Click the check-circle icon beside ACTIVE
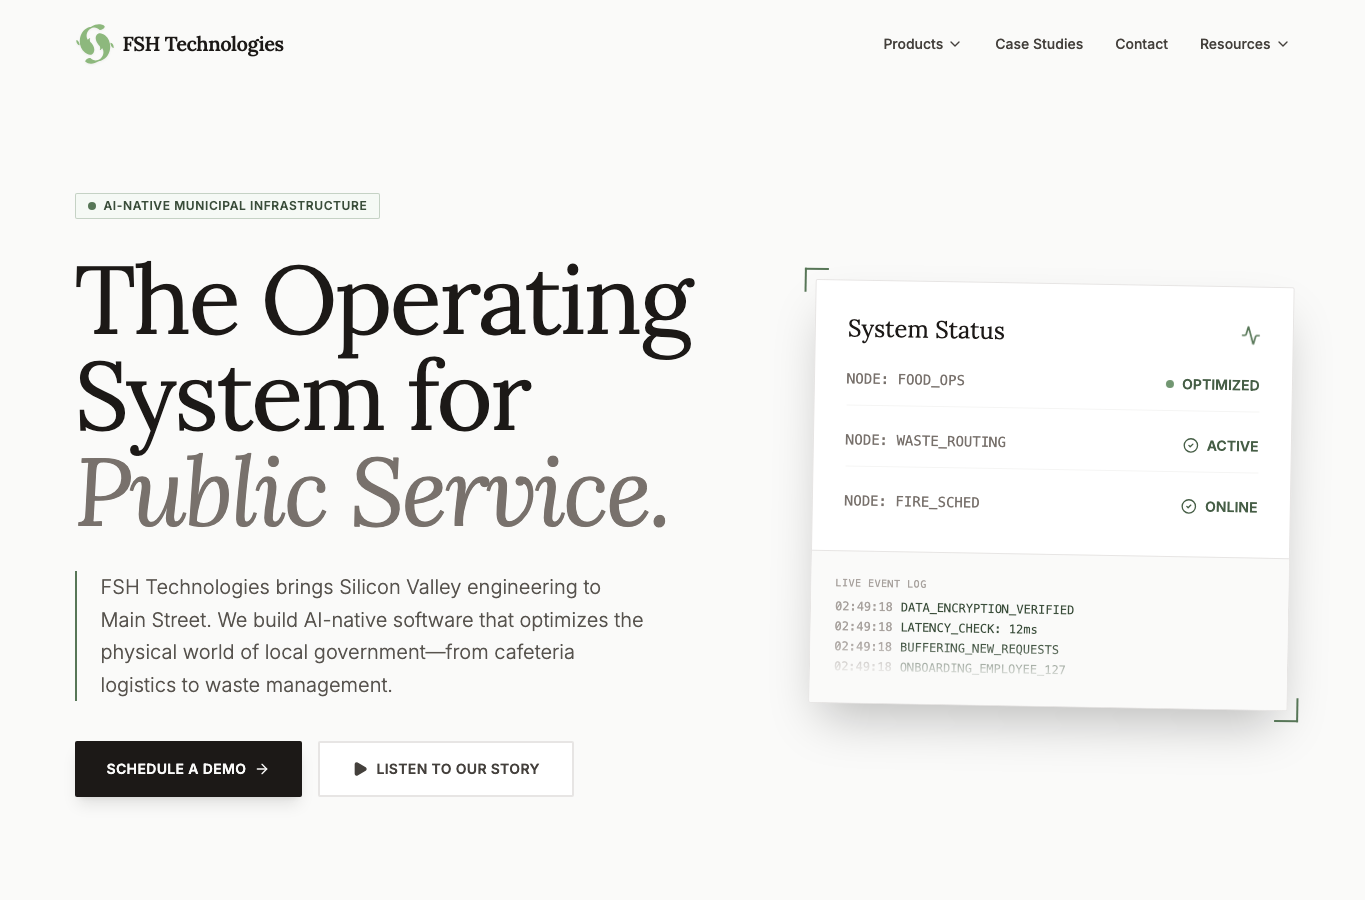Screen dimensions: 1365x900 point(1191,446)
